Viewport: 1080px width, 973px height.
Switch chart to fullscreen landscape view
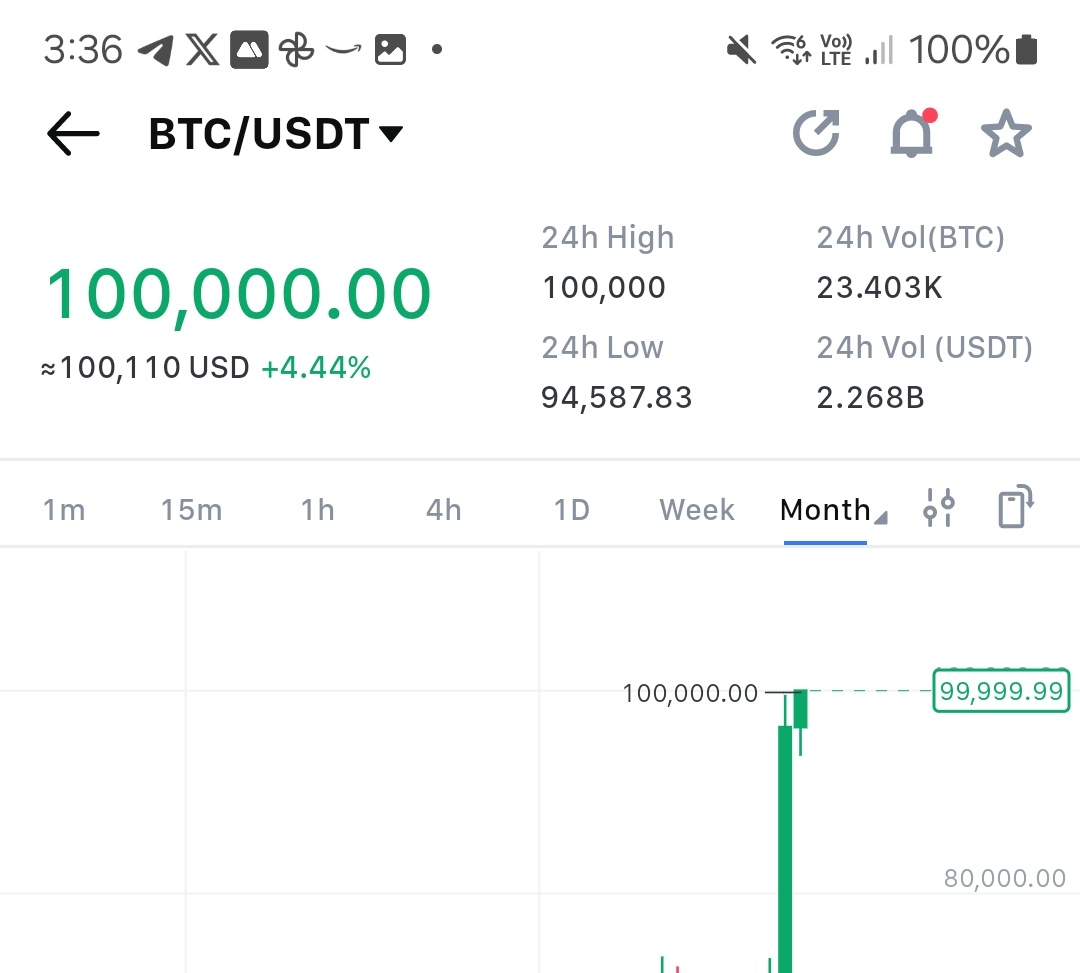tap(1015, 508)
